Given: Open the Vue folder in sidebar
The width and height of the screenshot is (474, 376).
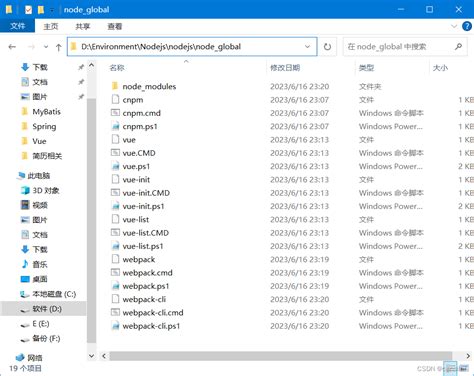Looking at the screenshot, I should click(x=39, y=141).
